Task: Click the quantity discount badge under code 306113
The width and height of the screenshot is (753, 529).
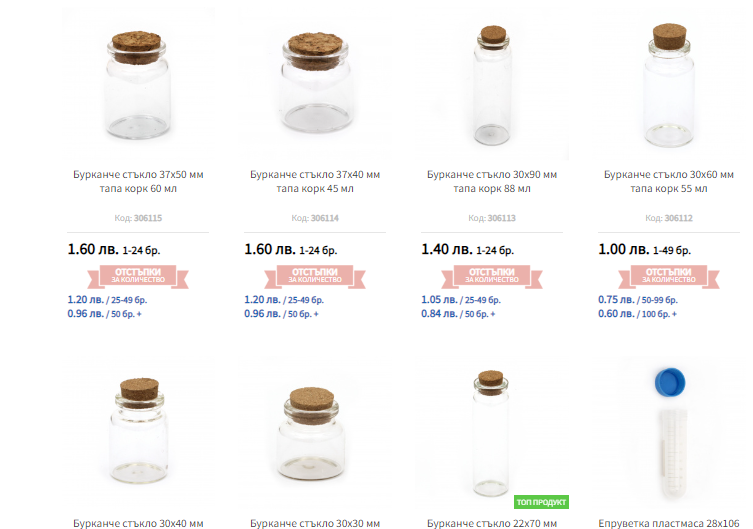Action: click(x=491, y=275)
